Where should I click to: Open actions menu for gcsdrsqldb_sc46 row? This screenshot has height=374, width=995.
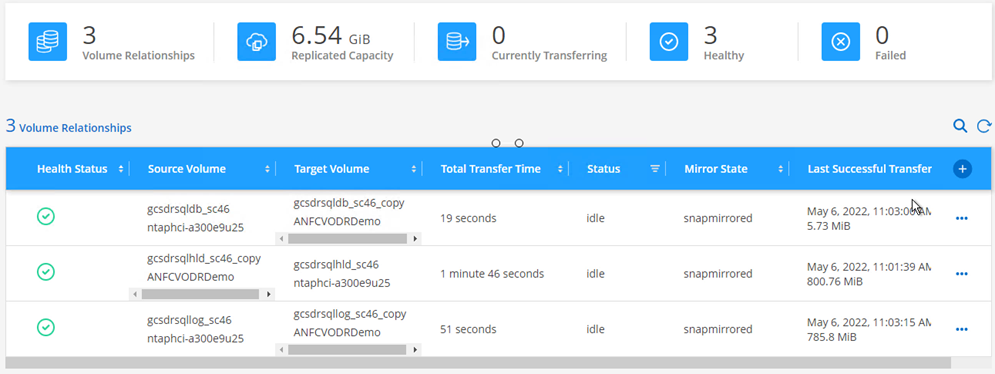[961, 218]
